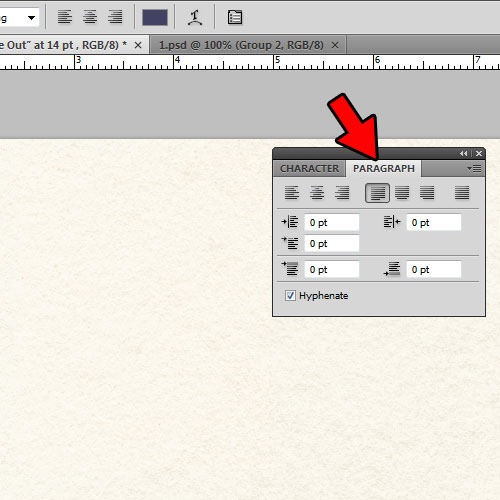Center text in Paragraph panel
Screen dimensions: 500x500
coord(317,193)
